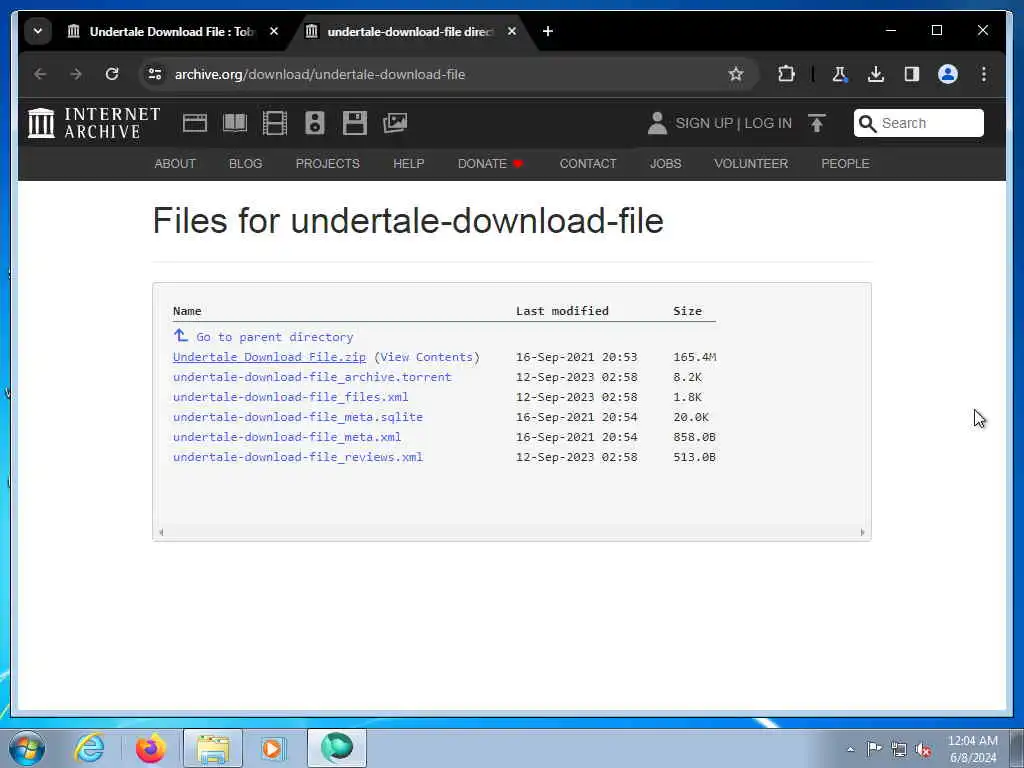Open Windows Media Player from taskbar
The width and height of the screenshot is (1024, 768).
coord(272,748)
